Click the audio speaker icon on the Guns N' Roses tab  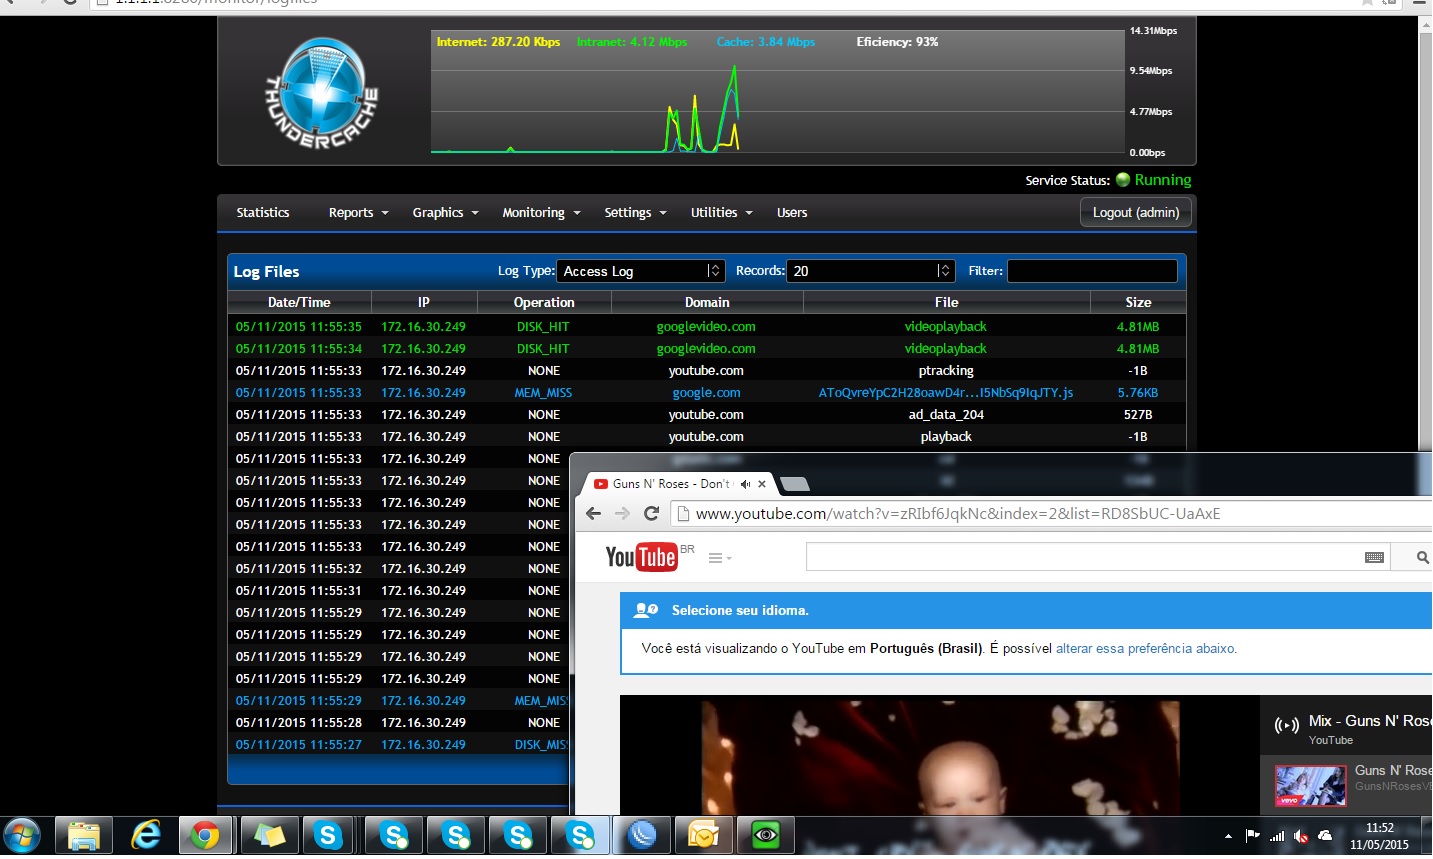click(x=745, y=484)
